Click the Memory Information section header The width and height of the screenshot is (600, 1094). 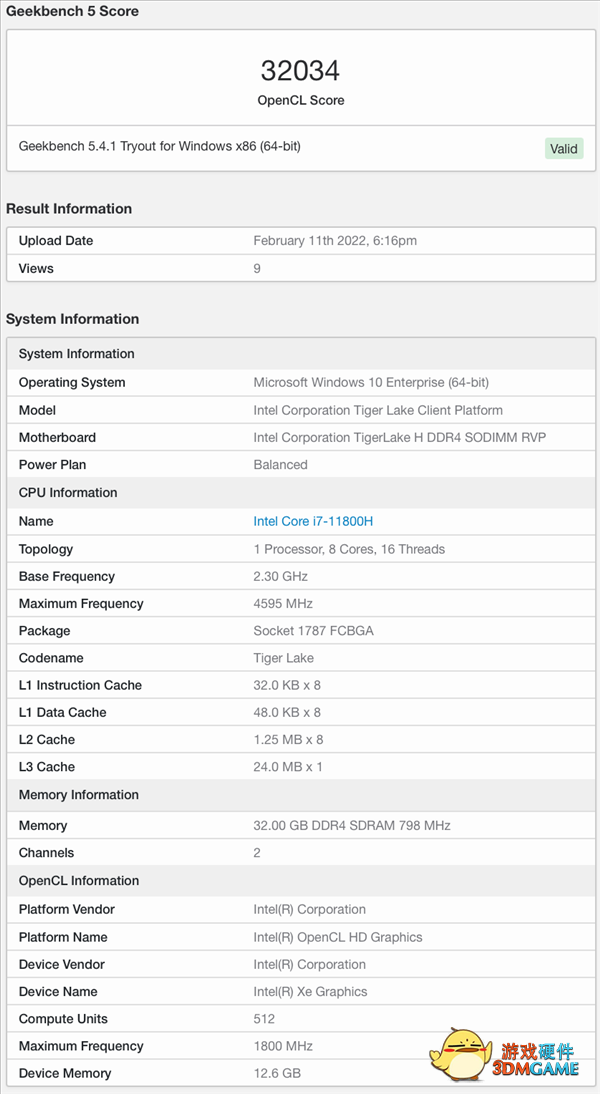[79, 795]
